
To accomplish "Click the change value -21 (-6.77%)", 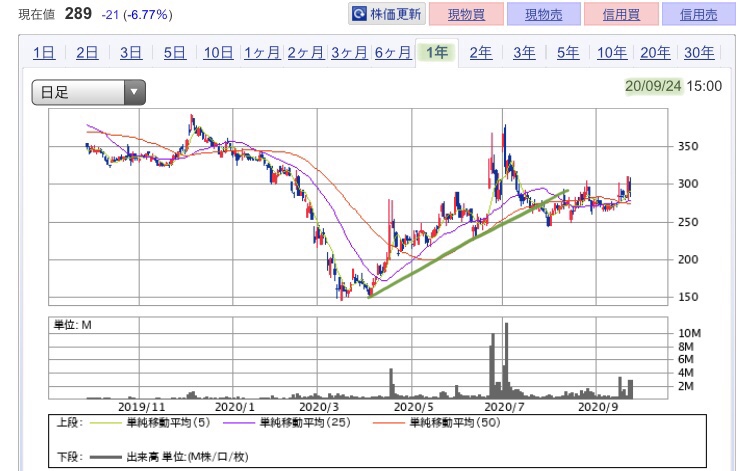I will 137,15.
